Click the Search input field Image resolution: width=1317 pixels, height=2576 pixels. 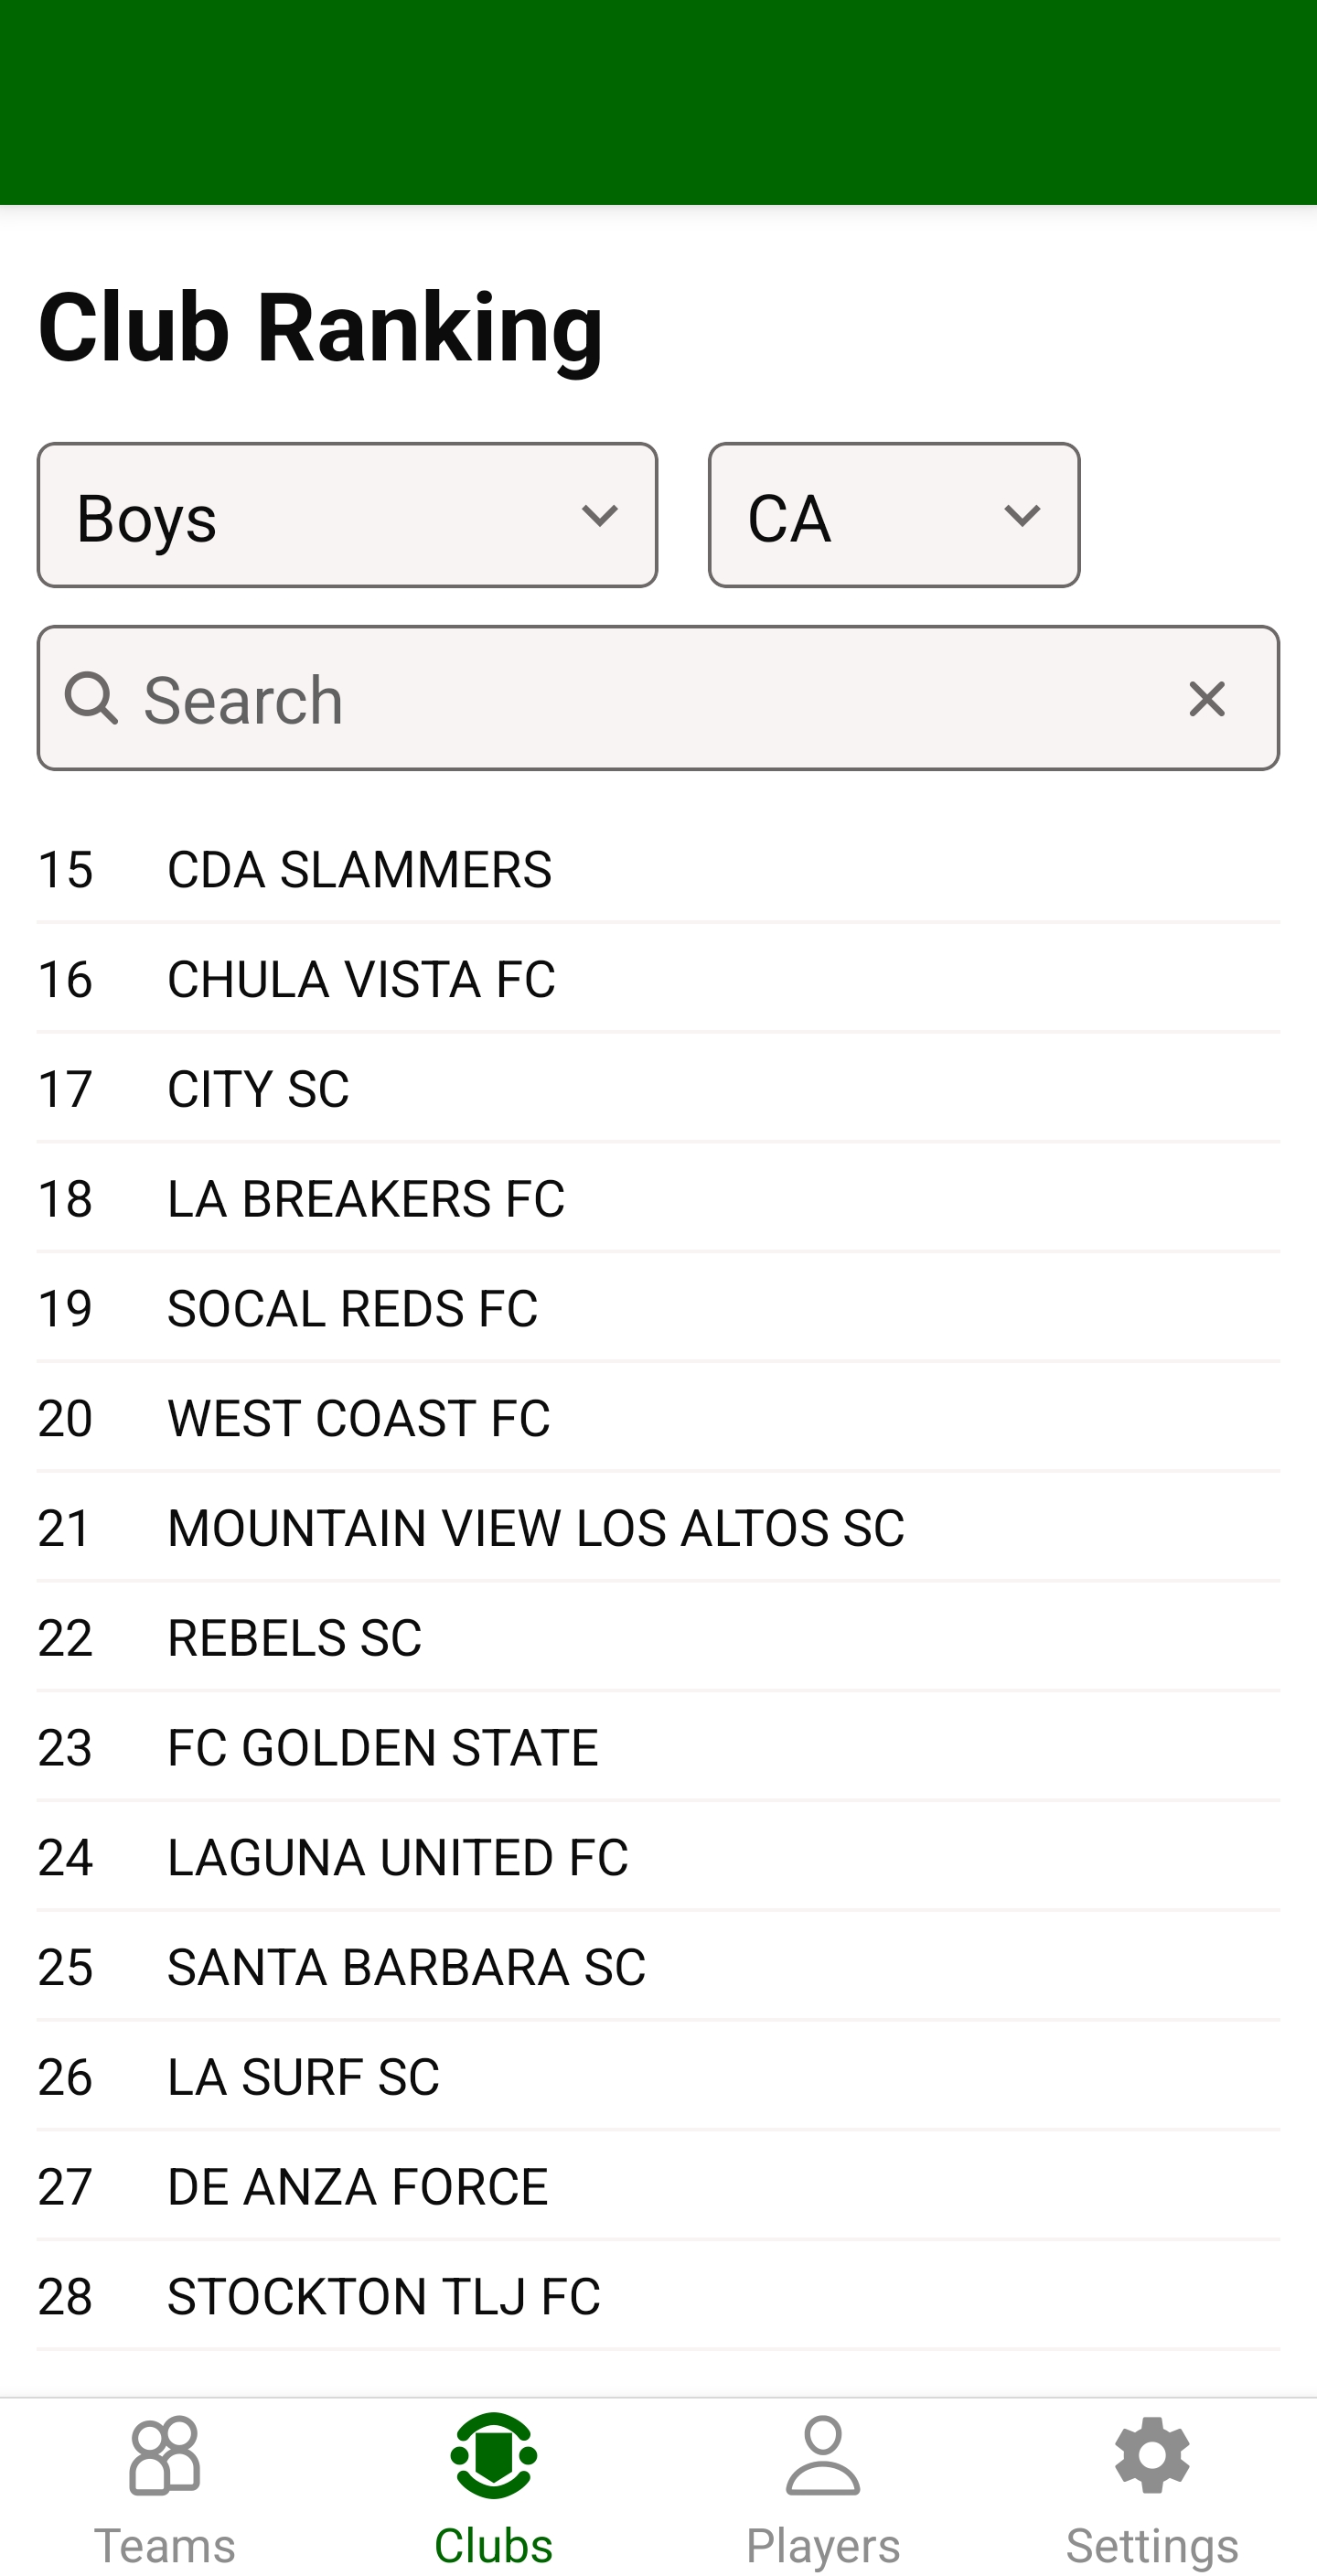[640, 699]
